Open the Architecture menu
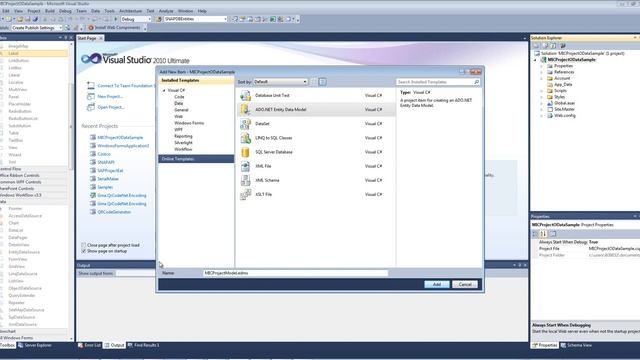 tap(130, 11)
